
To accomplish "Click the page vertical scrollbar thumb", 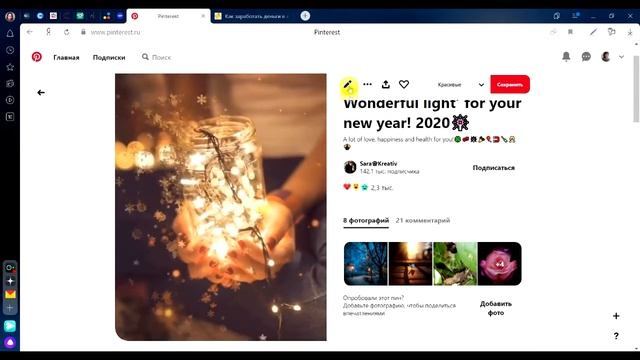I will click(x=636, y=89).
